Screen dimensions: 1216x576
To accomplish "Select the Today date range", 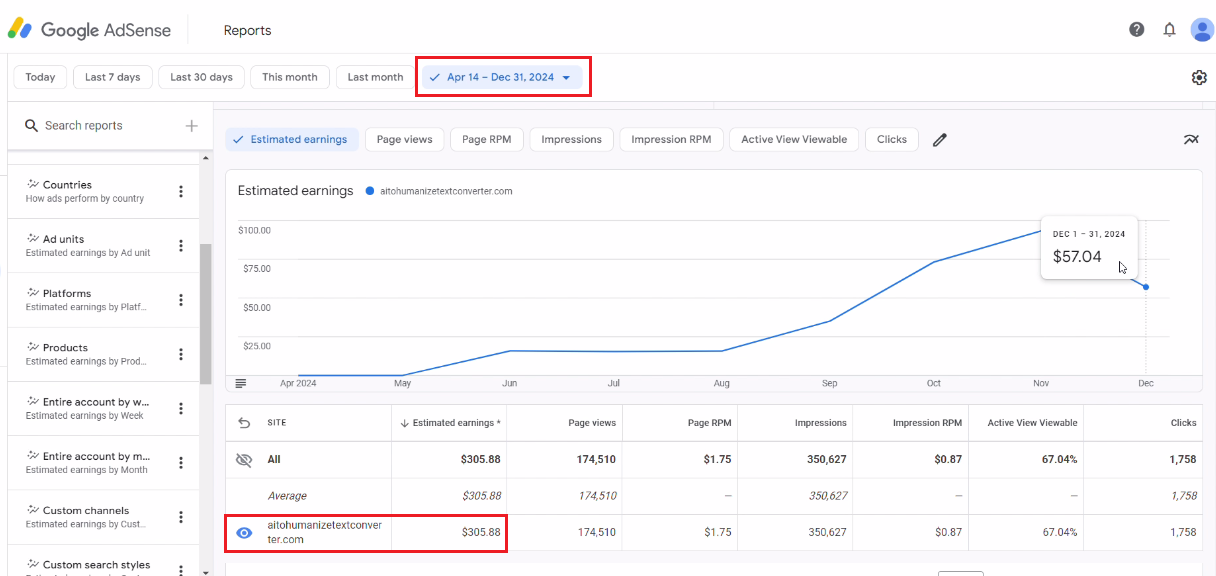I will click(x=41, y=77).
